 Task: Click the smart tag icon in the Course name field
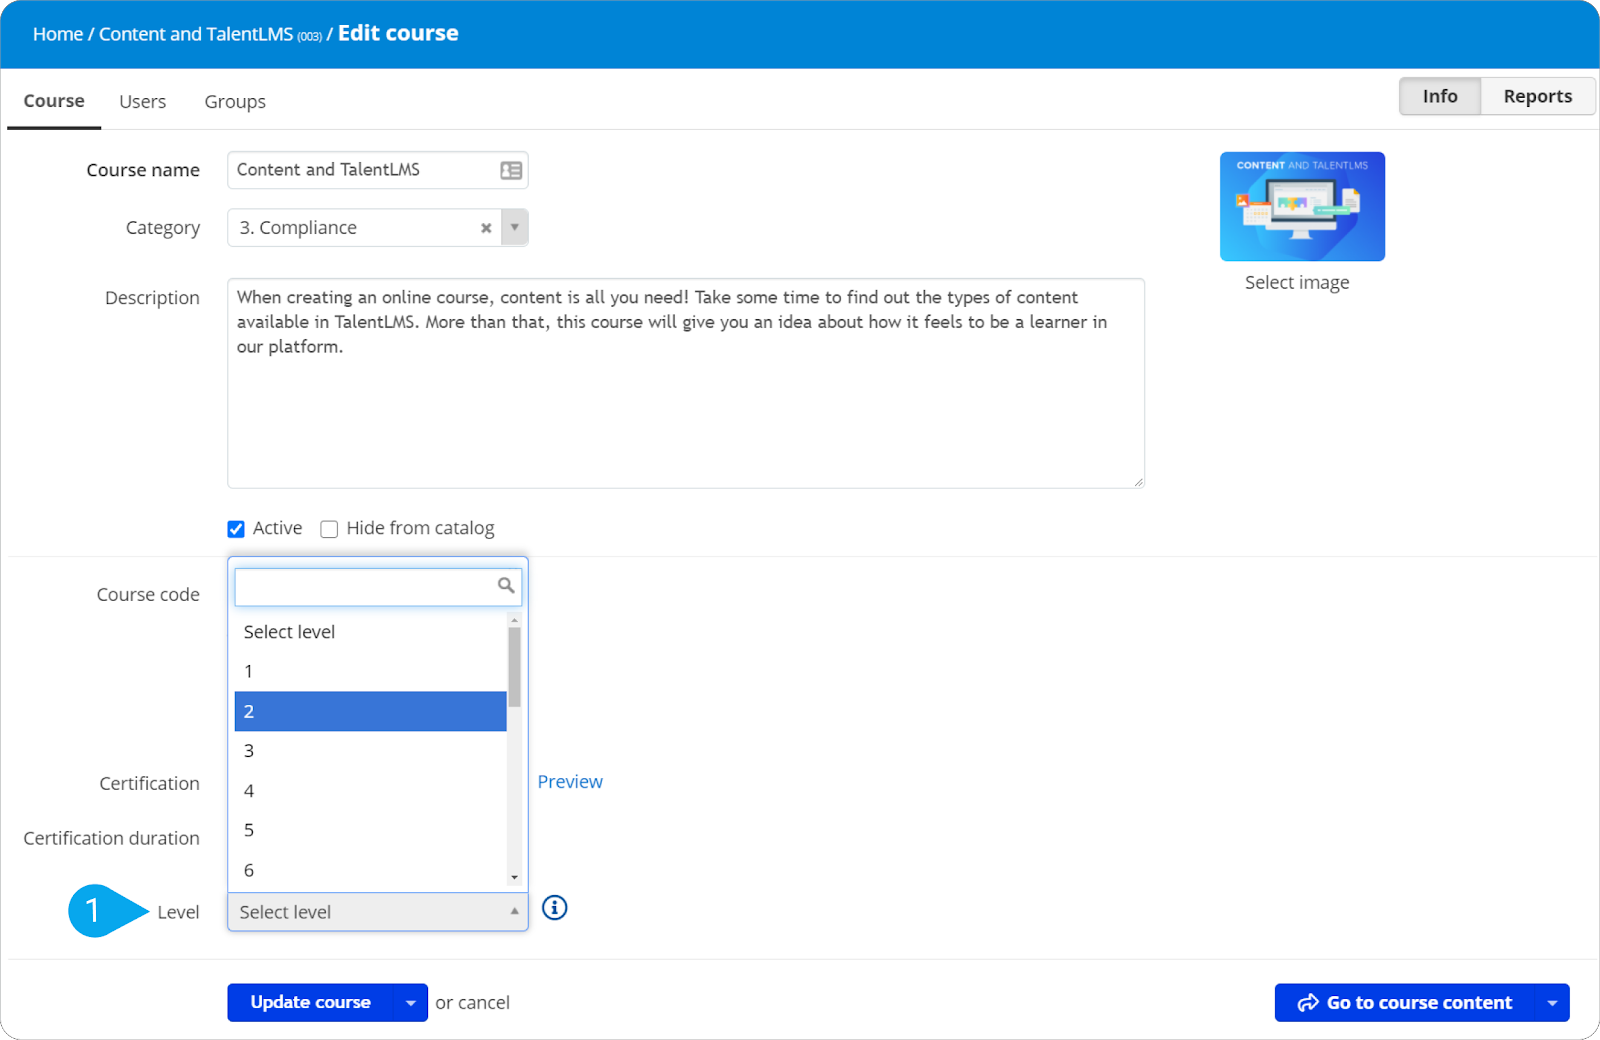tap(511, 170)
